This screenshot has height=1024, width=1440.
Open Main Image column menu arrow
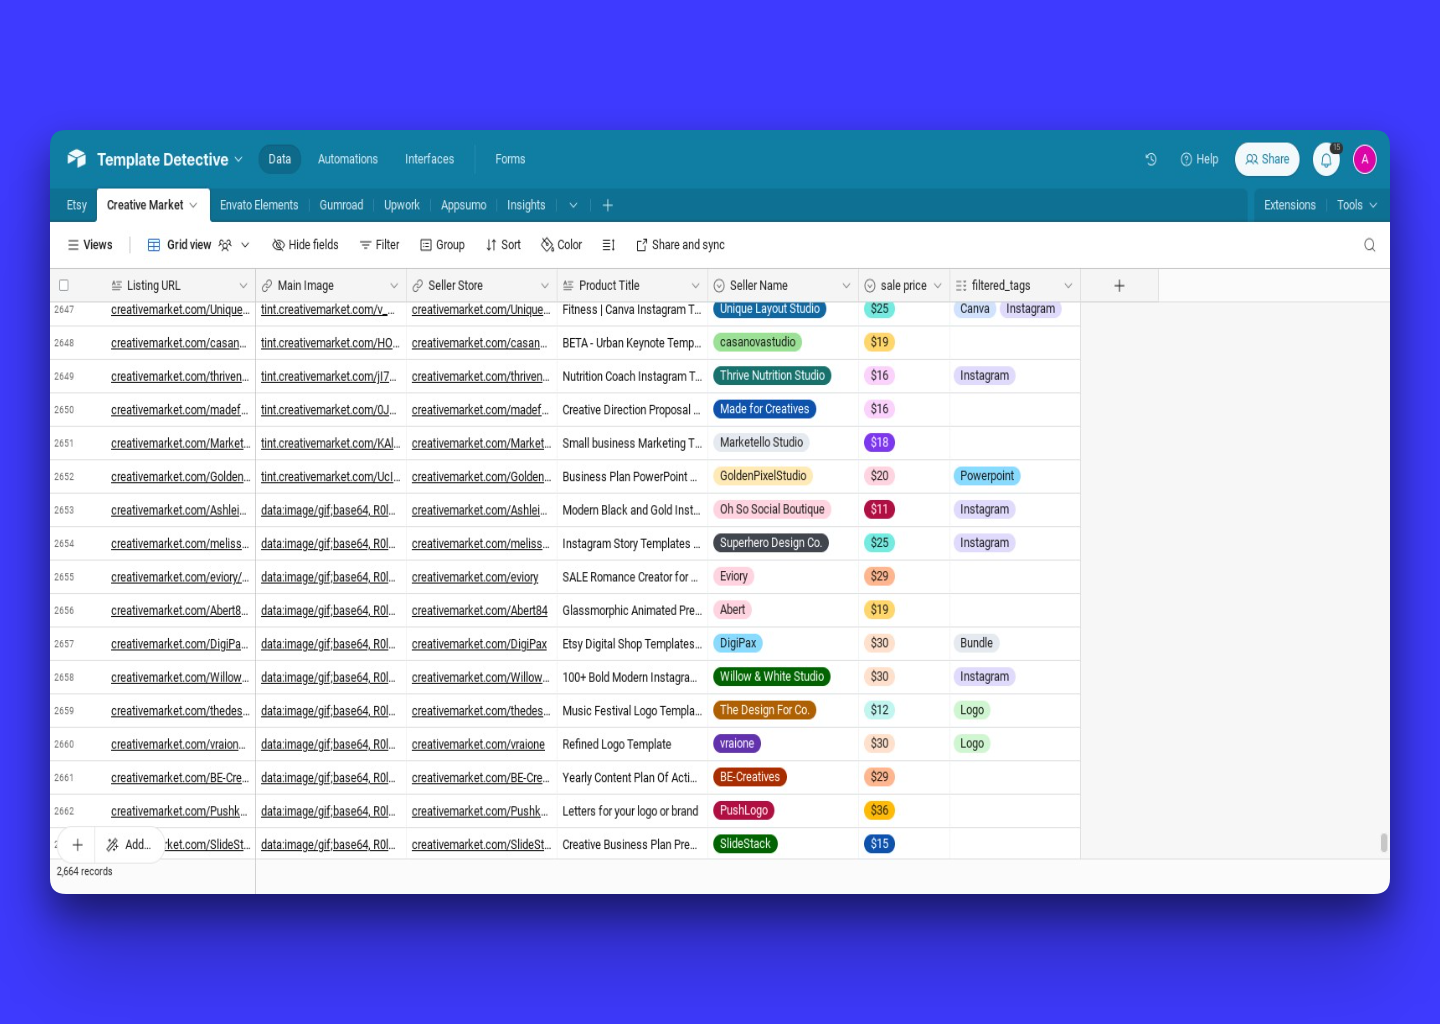(394, 286)
